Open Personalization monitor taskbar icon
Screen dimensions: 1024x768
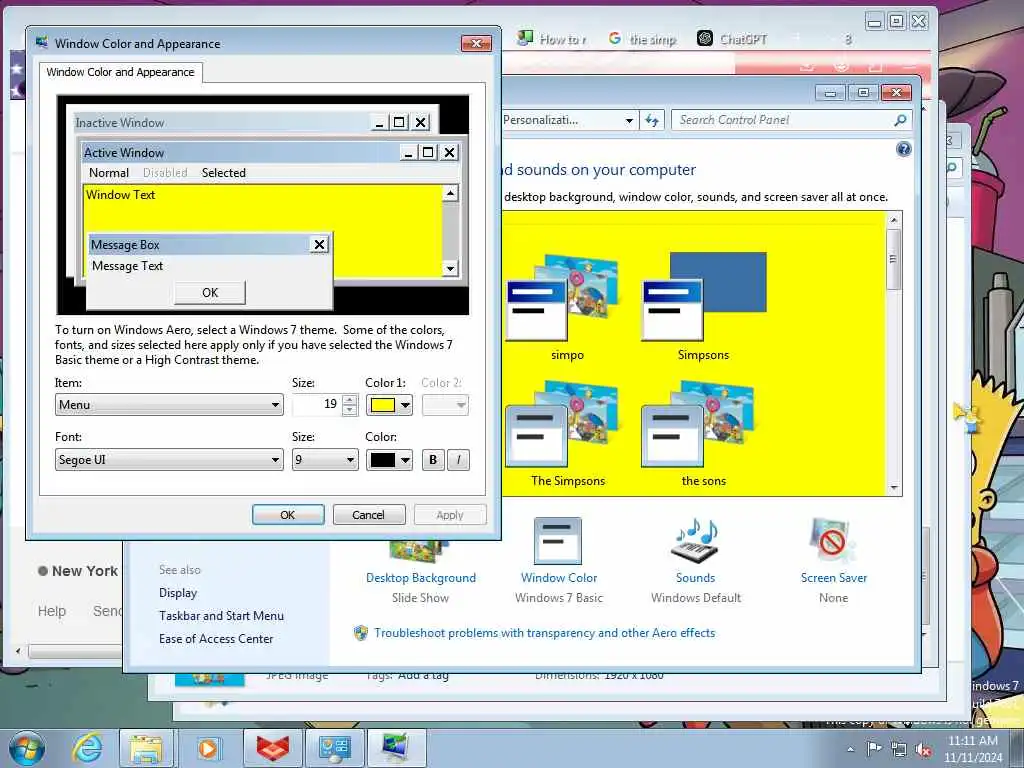point(395,748)
